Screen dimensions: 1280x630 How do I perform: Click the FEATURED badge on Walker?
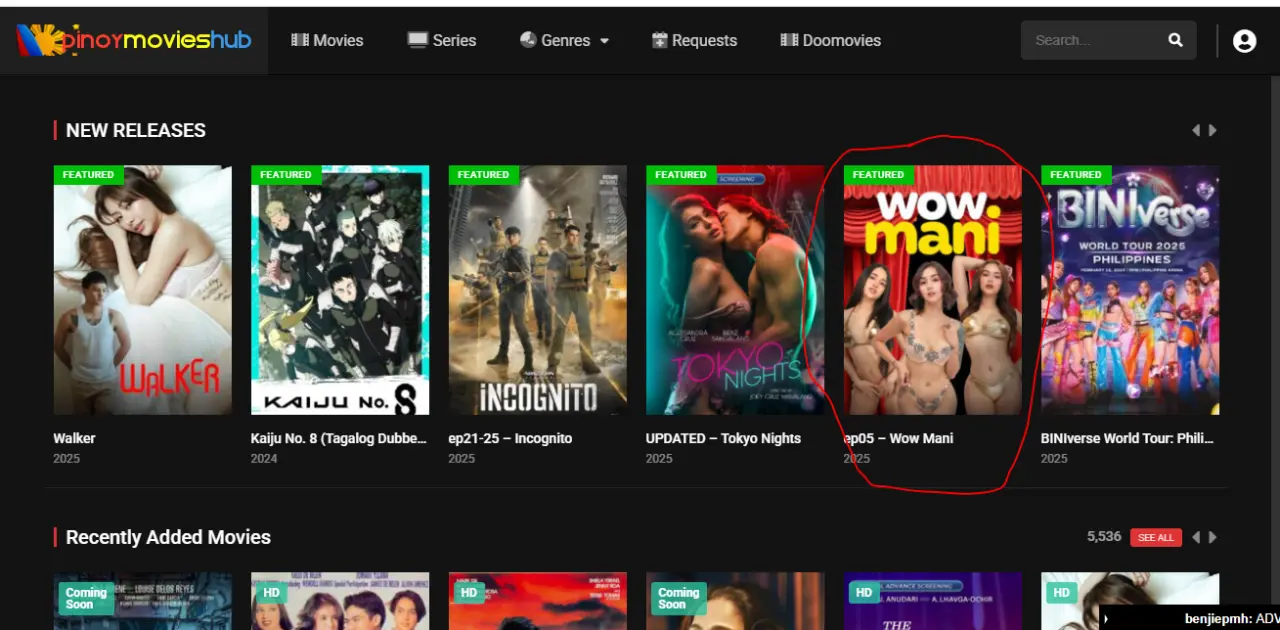(x=88, y=175)
